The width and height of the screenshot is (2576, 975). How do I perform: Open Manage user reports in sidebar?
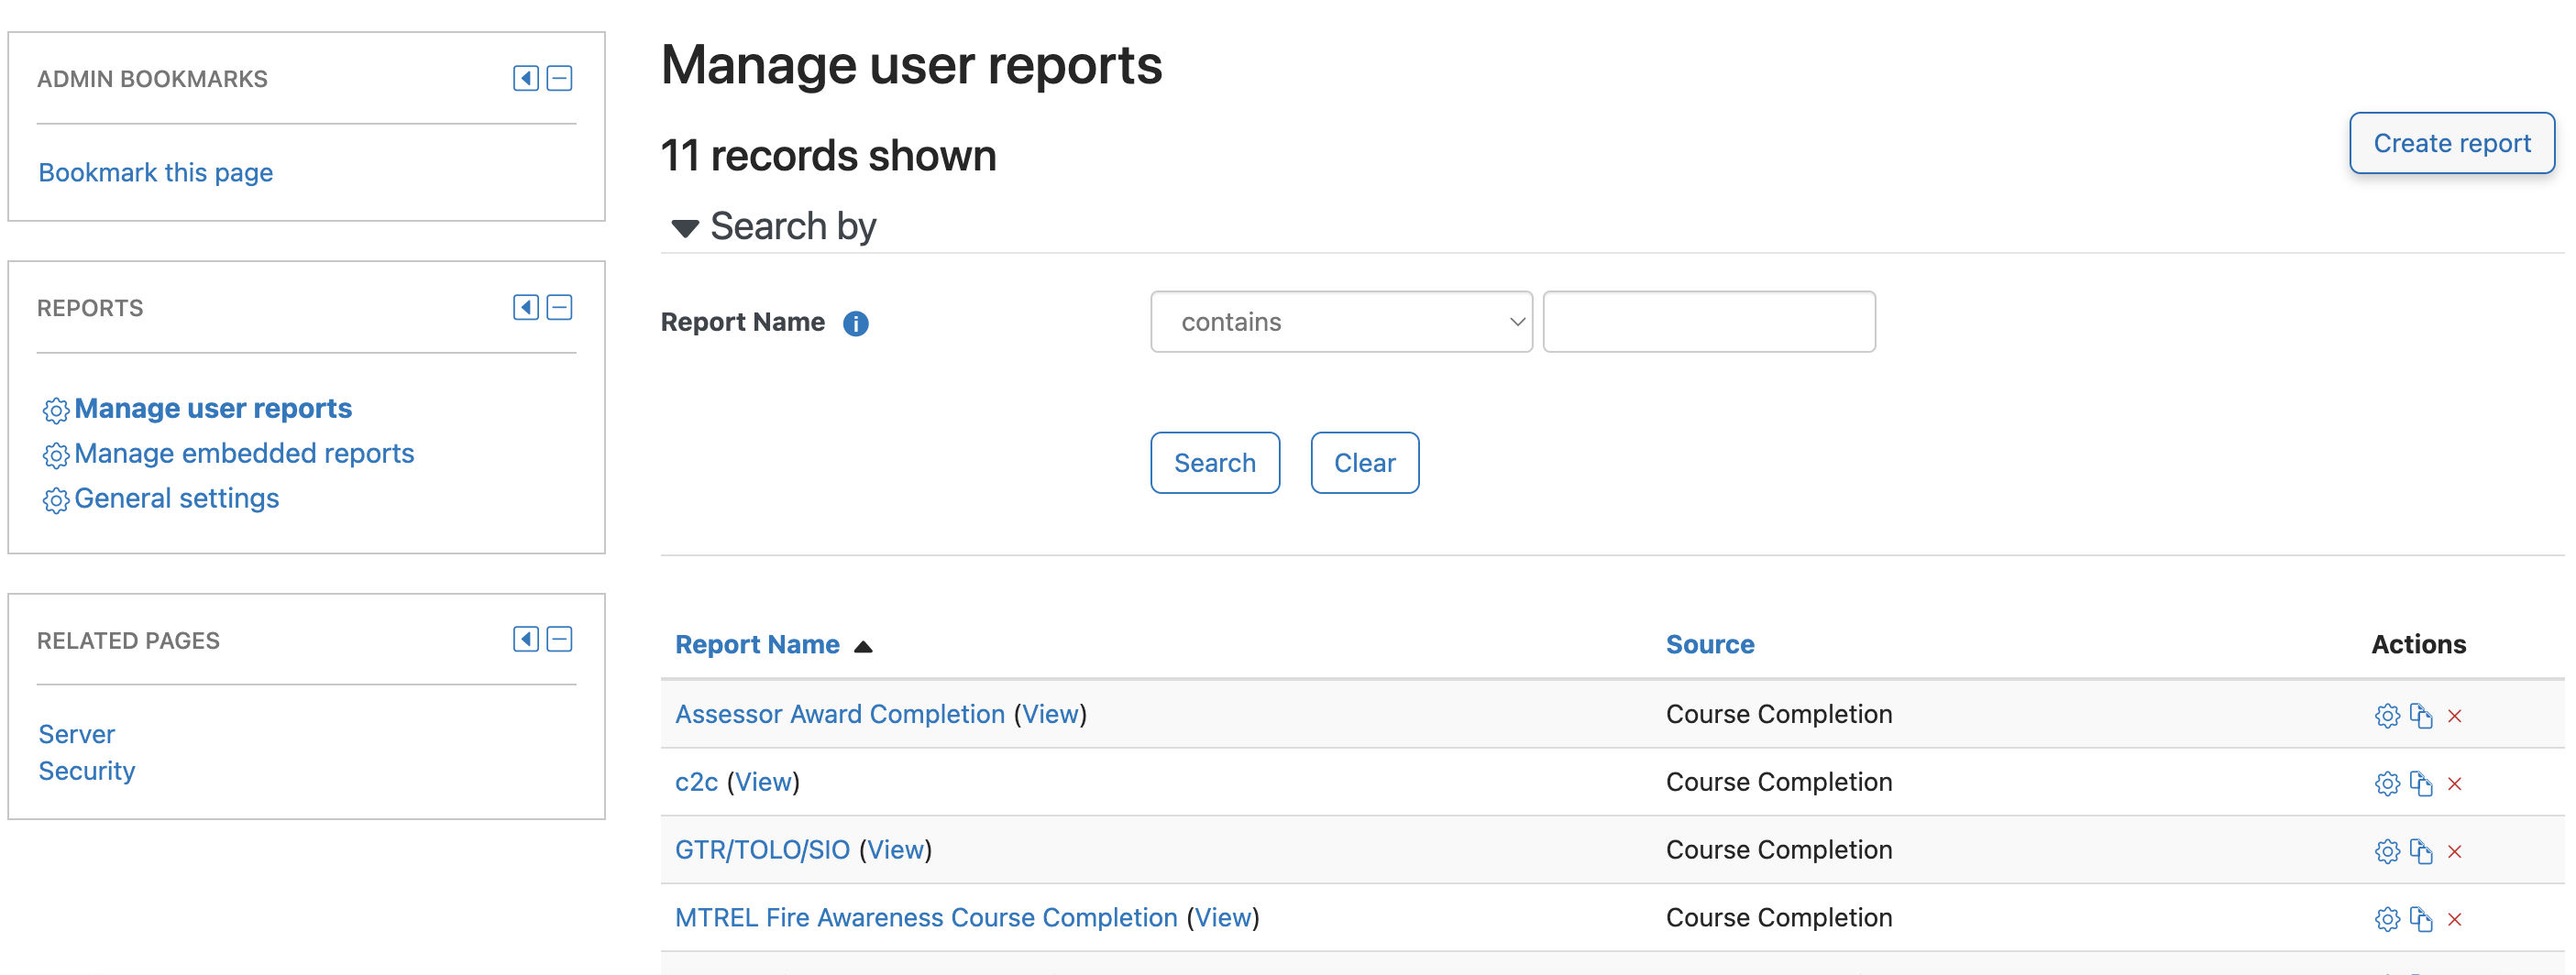(x=213, y=408)
